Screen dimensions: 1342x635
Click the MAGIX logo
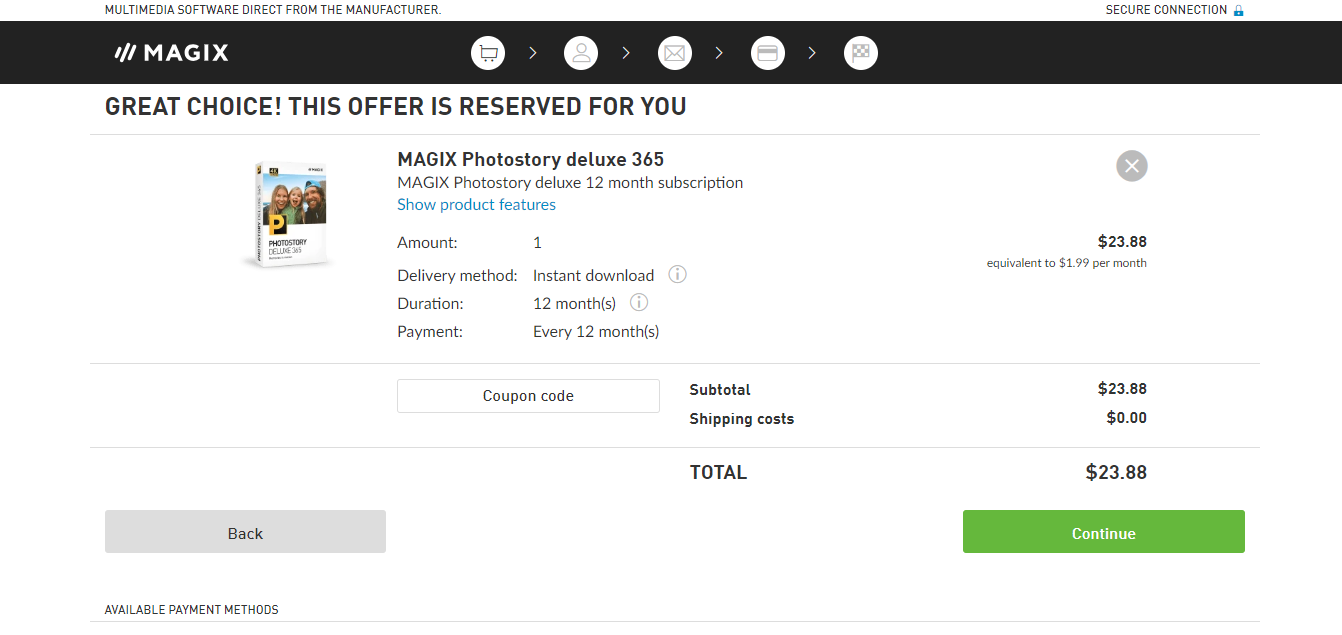click(172, 53)
